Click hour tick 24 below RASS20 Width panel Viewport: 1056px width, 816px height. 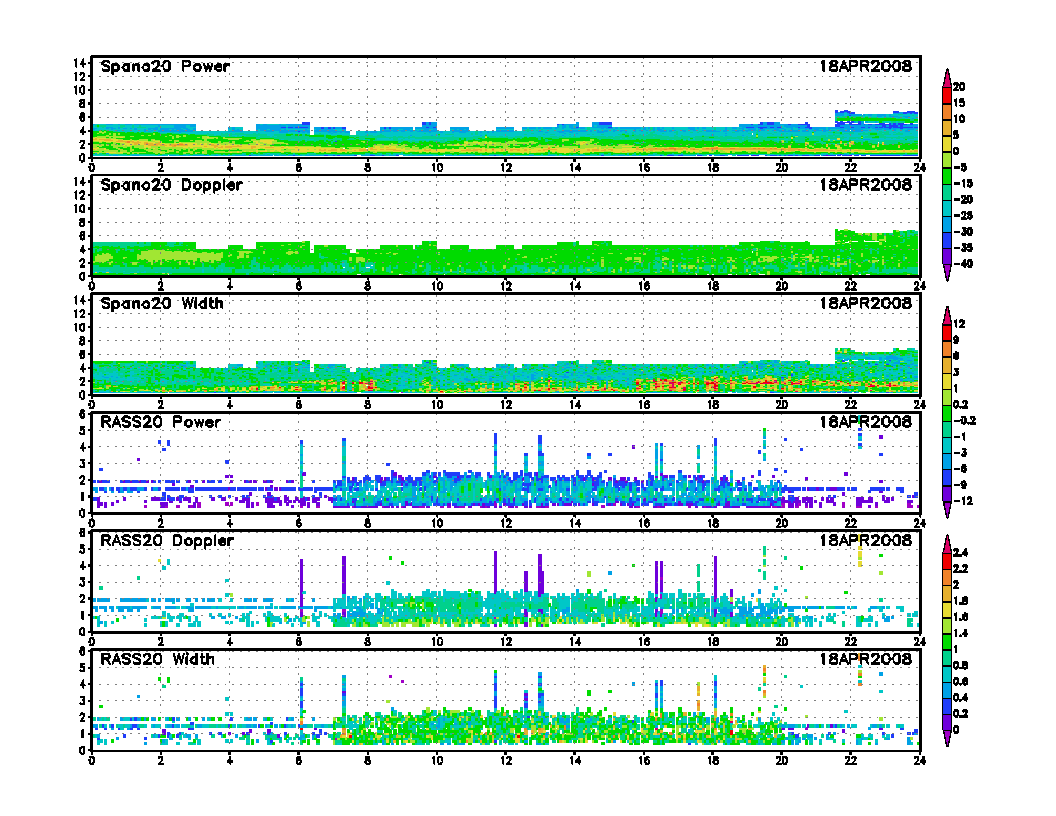click(x=919, y=761)
